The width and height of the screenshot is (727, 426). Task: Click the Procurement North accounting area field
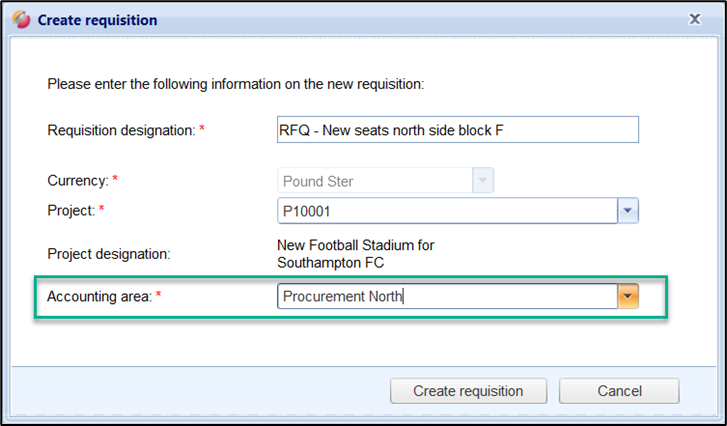click(446, 296)
